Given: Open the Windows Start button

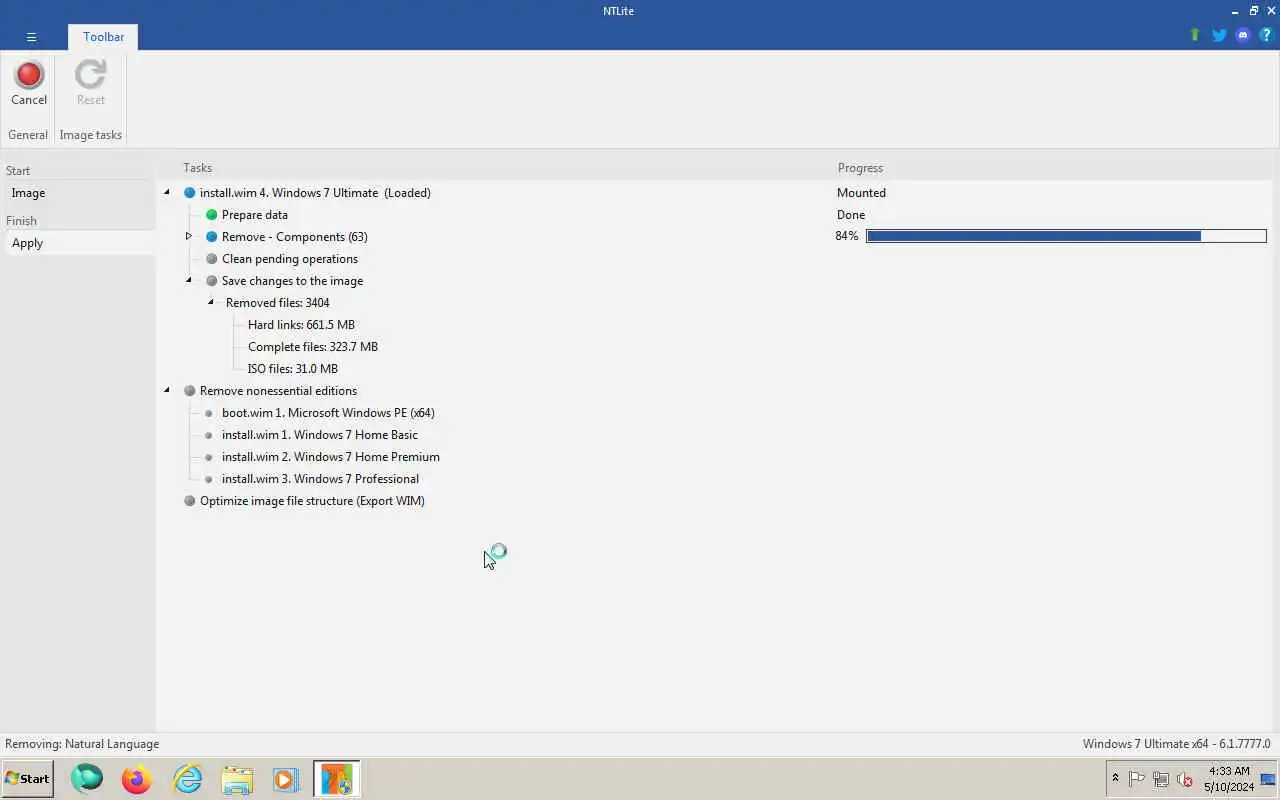Looking at the screenshot, I should click(x=27, y=778).
